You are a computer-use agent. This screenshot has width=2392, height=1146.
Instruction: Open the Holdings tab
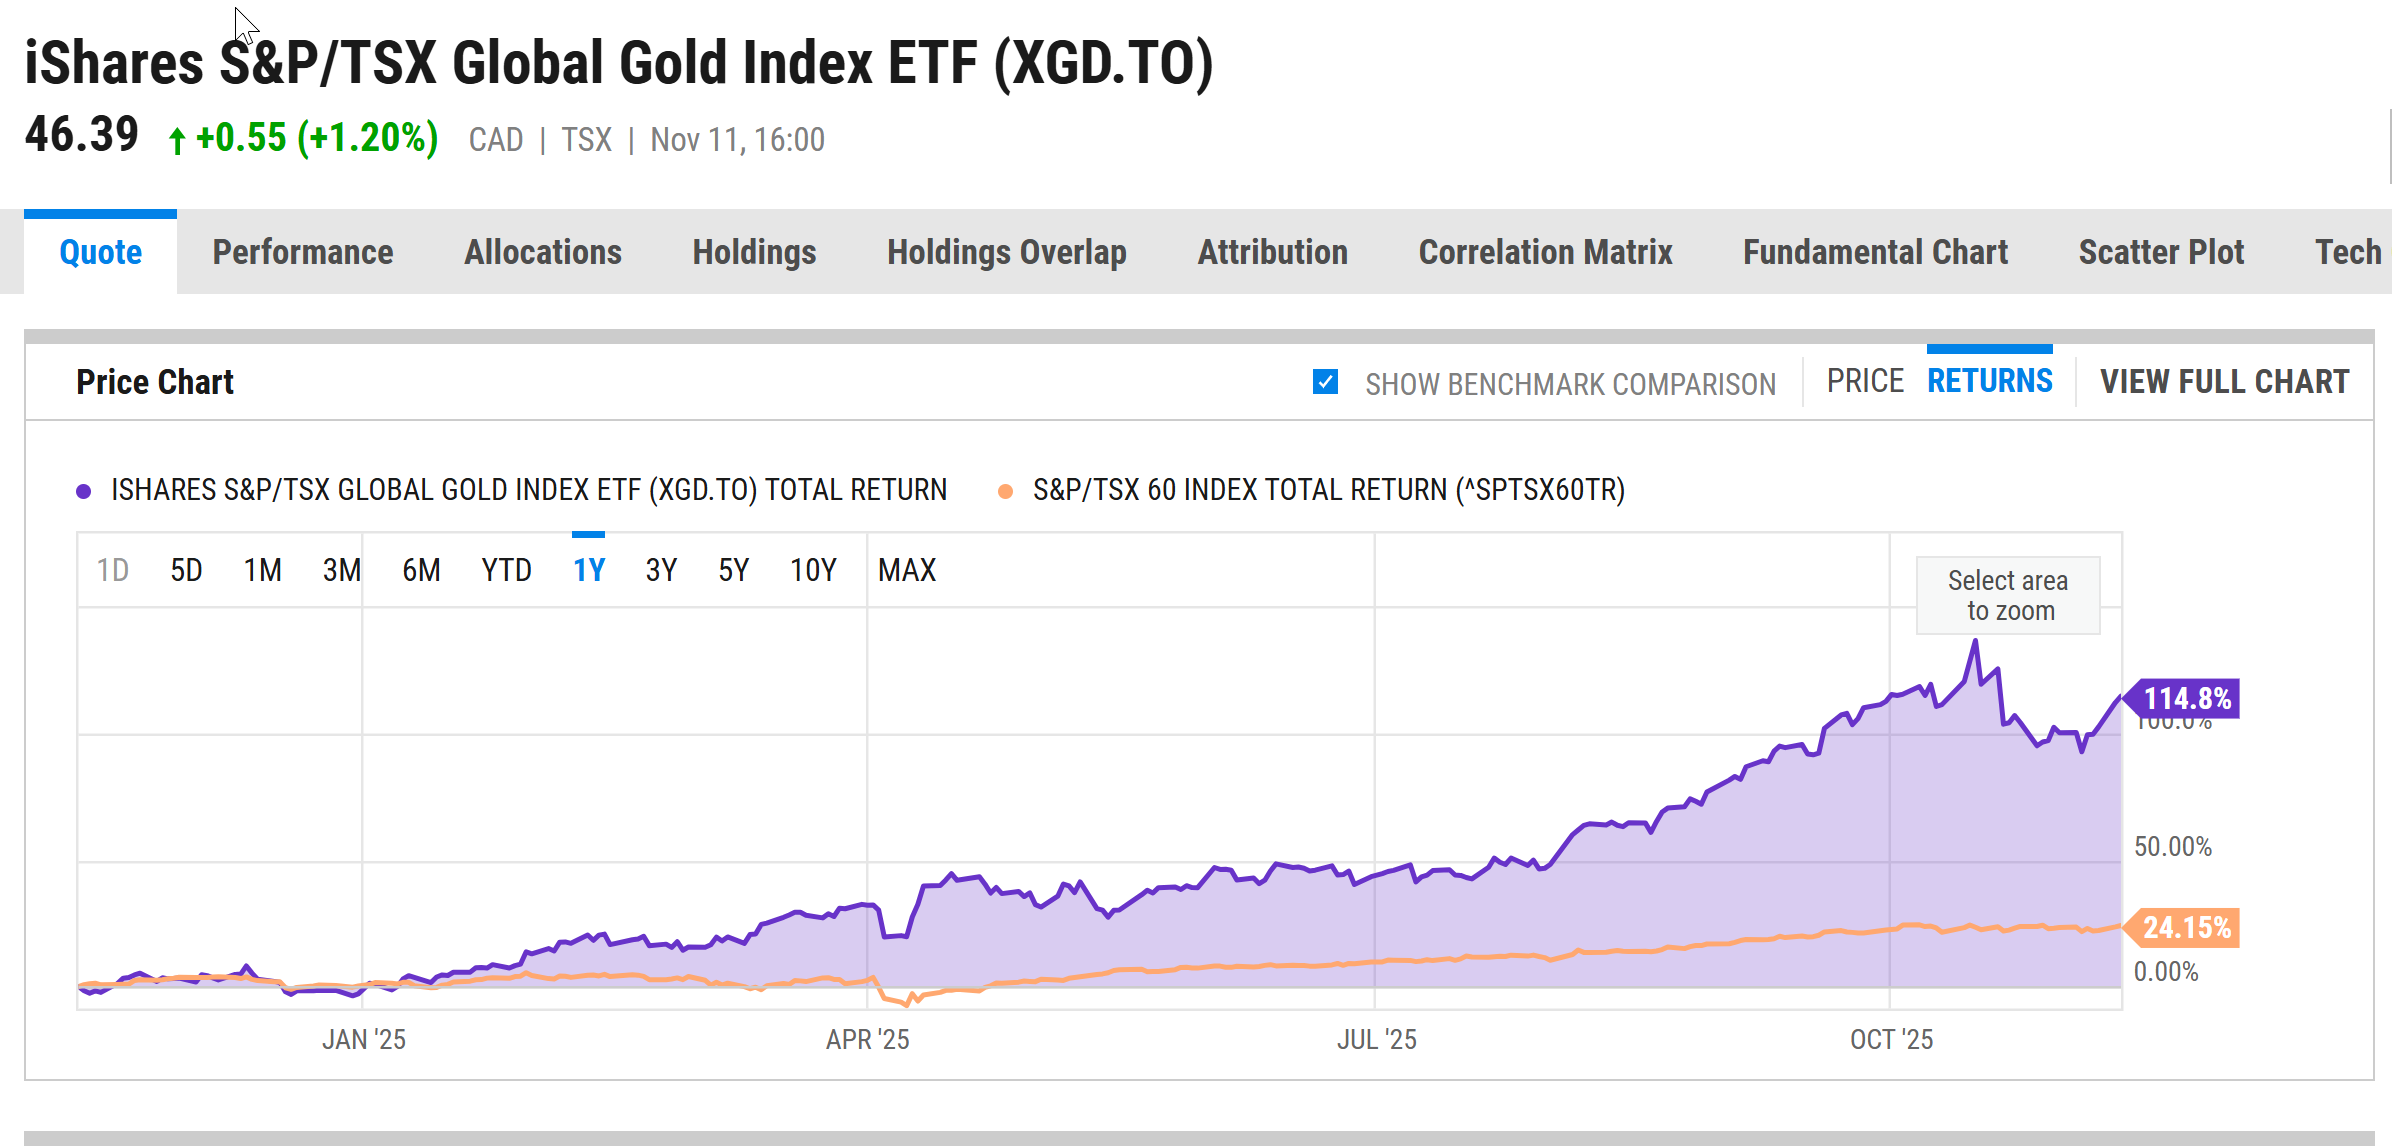(x=754, y=252)
